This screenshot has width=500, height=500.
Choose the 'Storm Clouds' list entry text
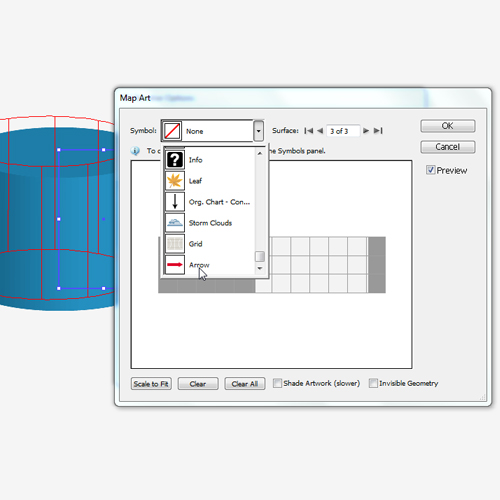click(210, 223)
